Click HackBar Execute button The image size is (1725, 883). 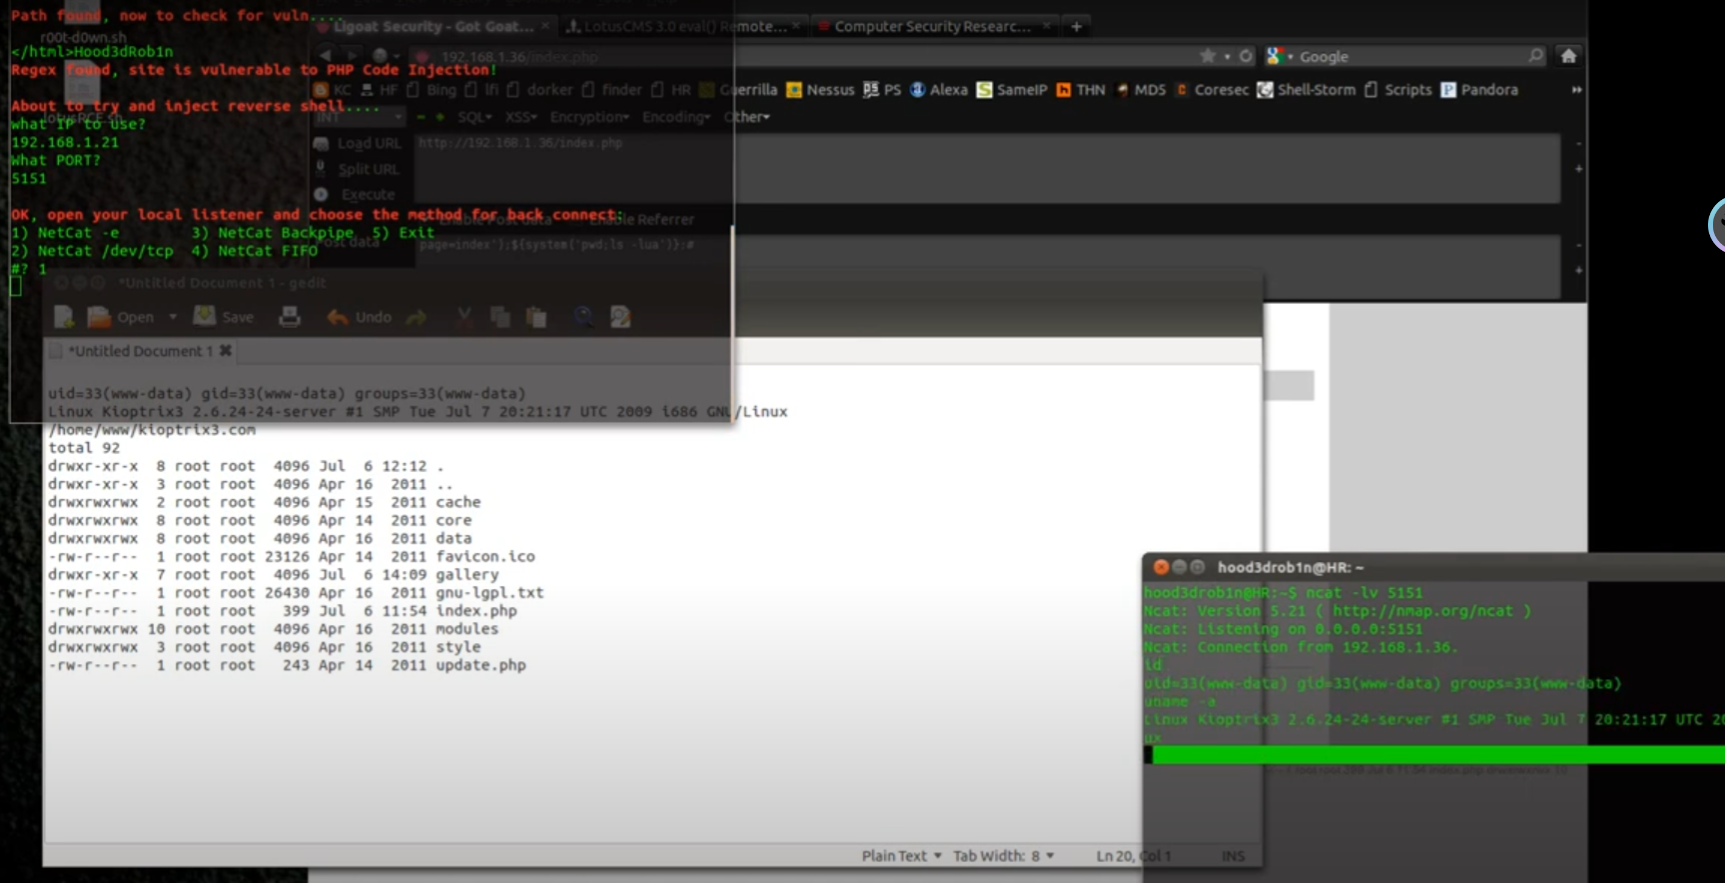(x=356, y=194)
